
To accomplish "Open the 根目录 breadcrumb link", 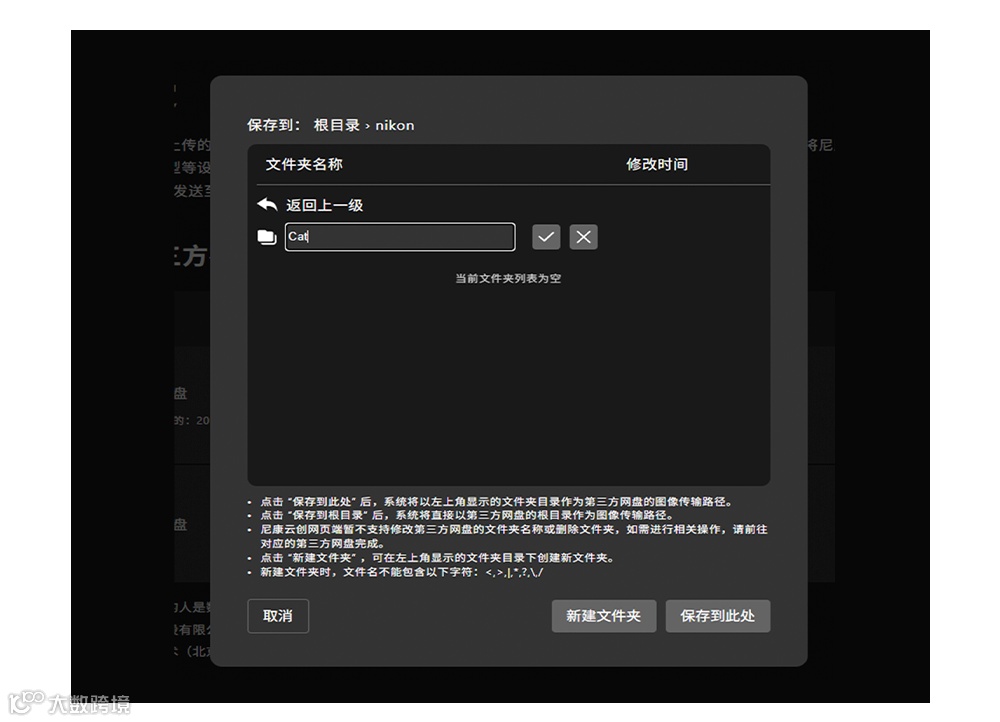I will (x=336, y=125).
